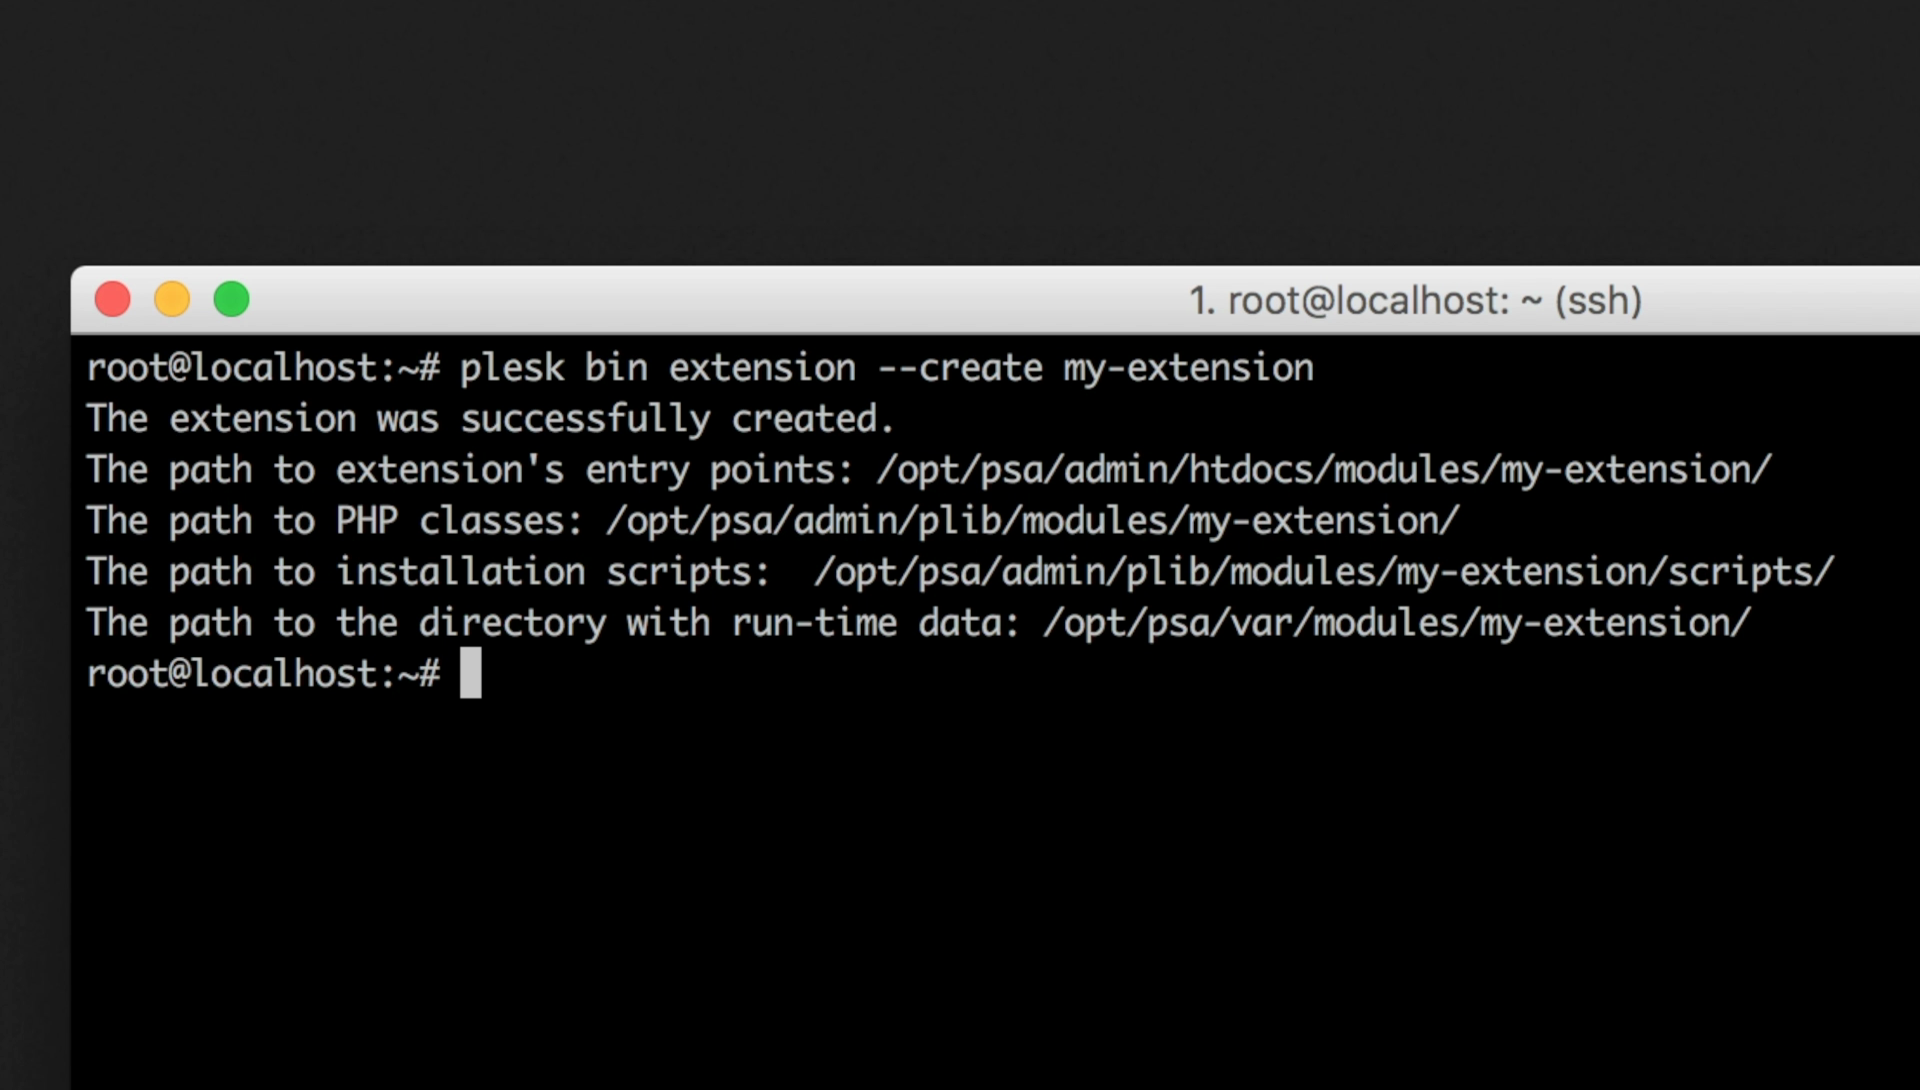
Task: Click the blinking terminal cursor
Action: click(x=471, y=670)
